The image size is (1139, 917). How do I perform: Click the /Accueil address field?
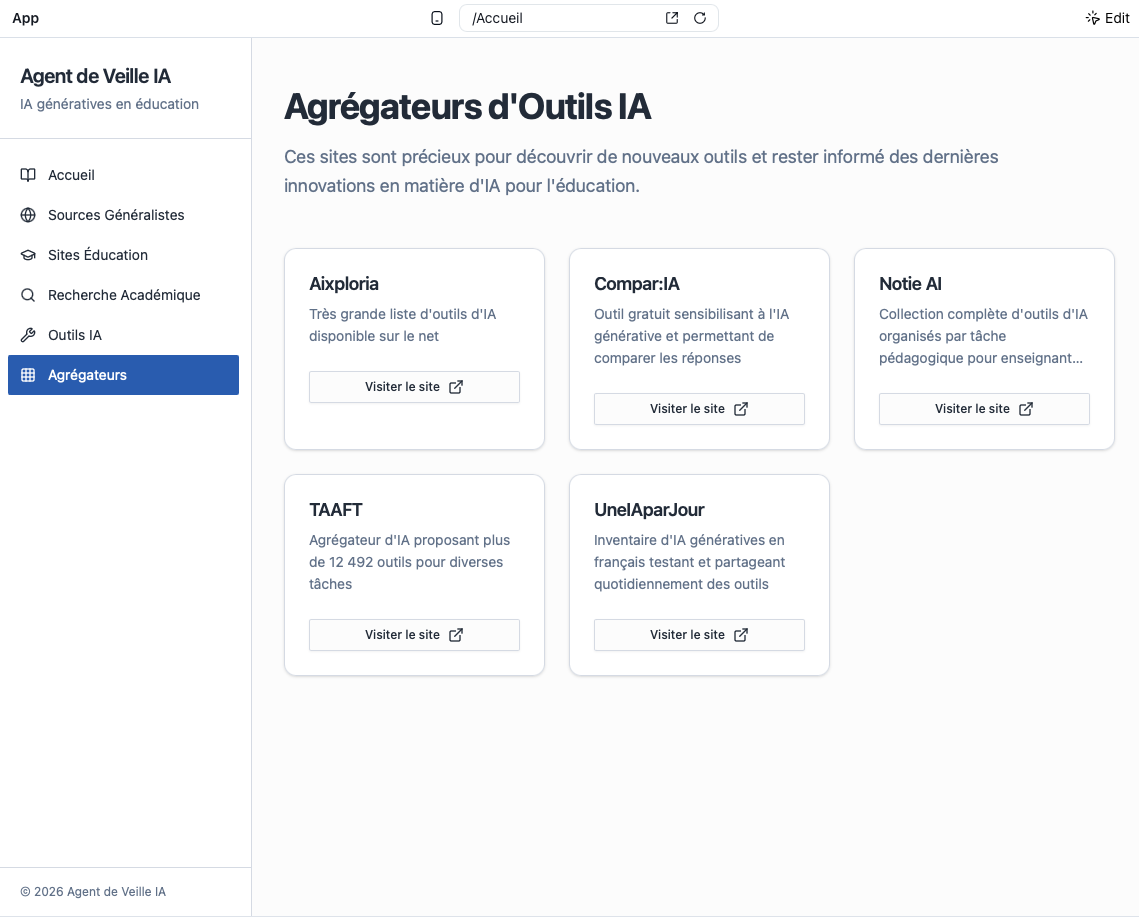(560, 18)
